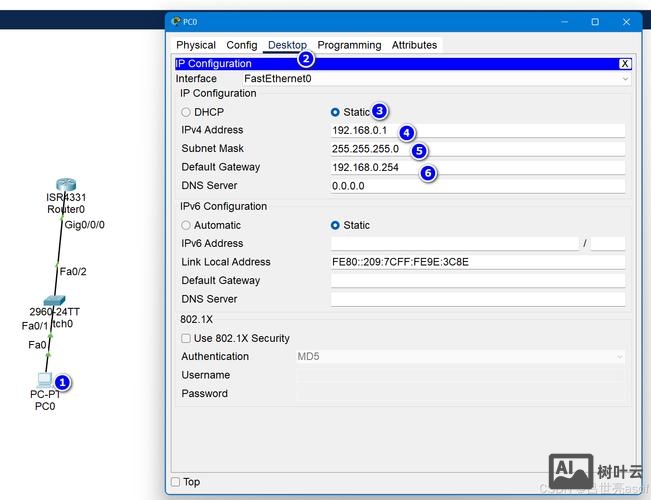This screenshot has height=500, width=651.
Task: Select Static under IPv4 IP Configuration
Action: (x=335, y=112)
